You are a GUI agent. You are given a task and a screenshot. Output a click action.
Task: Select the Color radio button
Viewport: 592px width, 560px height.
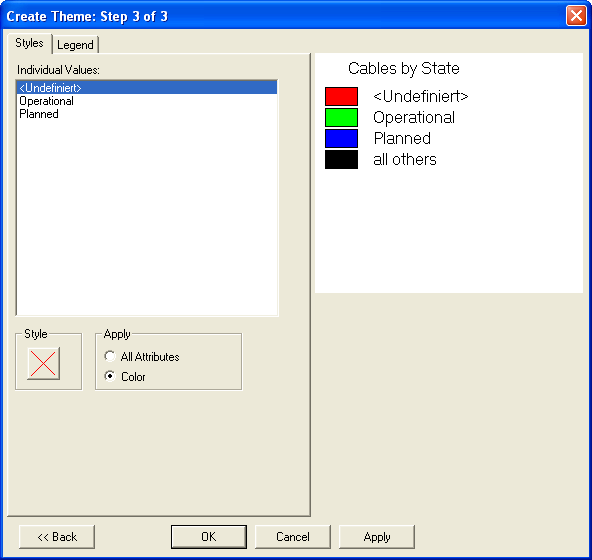coord(125,376)
